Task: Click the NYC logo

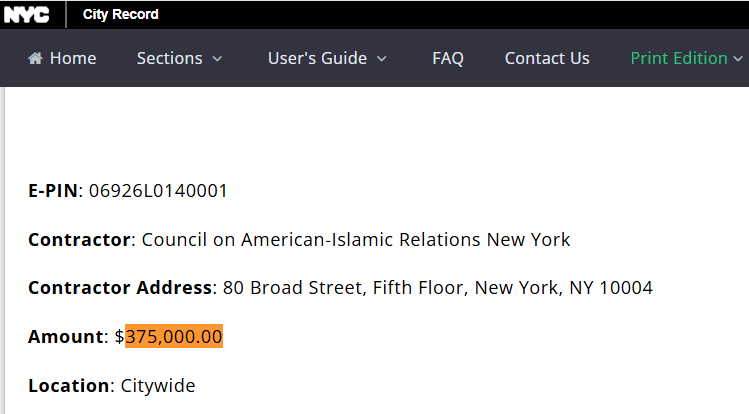Action: click(26, 15)
